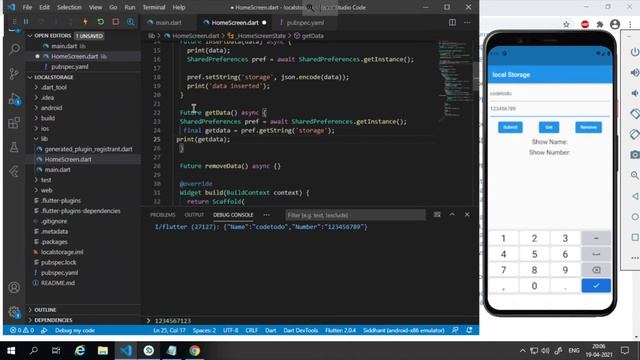Open the Source Control view
640x360 pixels.
click(14, 74)
